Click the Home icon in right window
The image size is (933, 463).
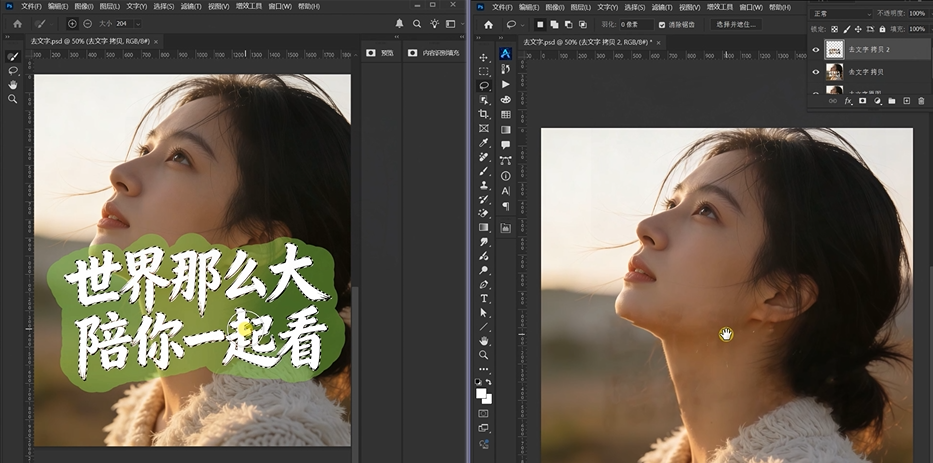click(x=489, y=24)
